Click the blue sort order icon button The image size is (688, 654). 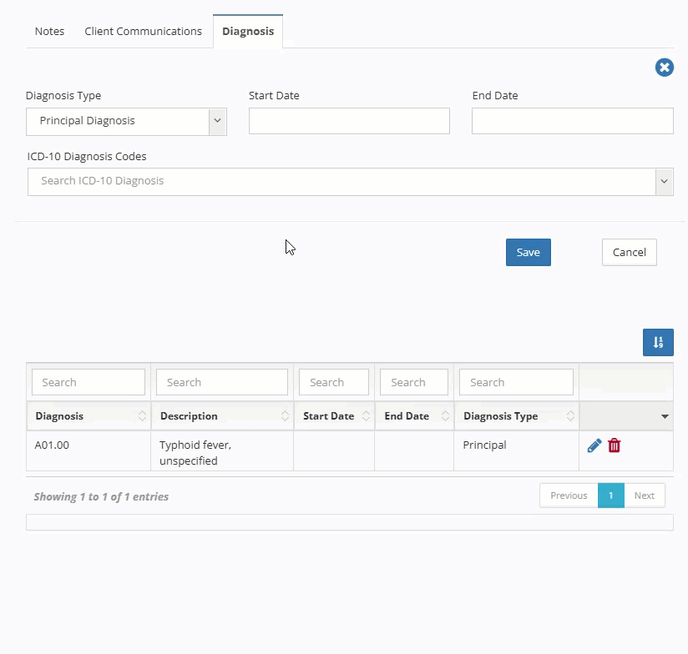tap(658, 342)
